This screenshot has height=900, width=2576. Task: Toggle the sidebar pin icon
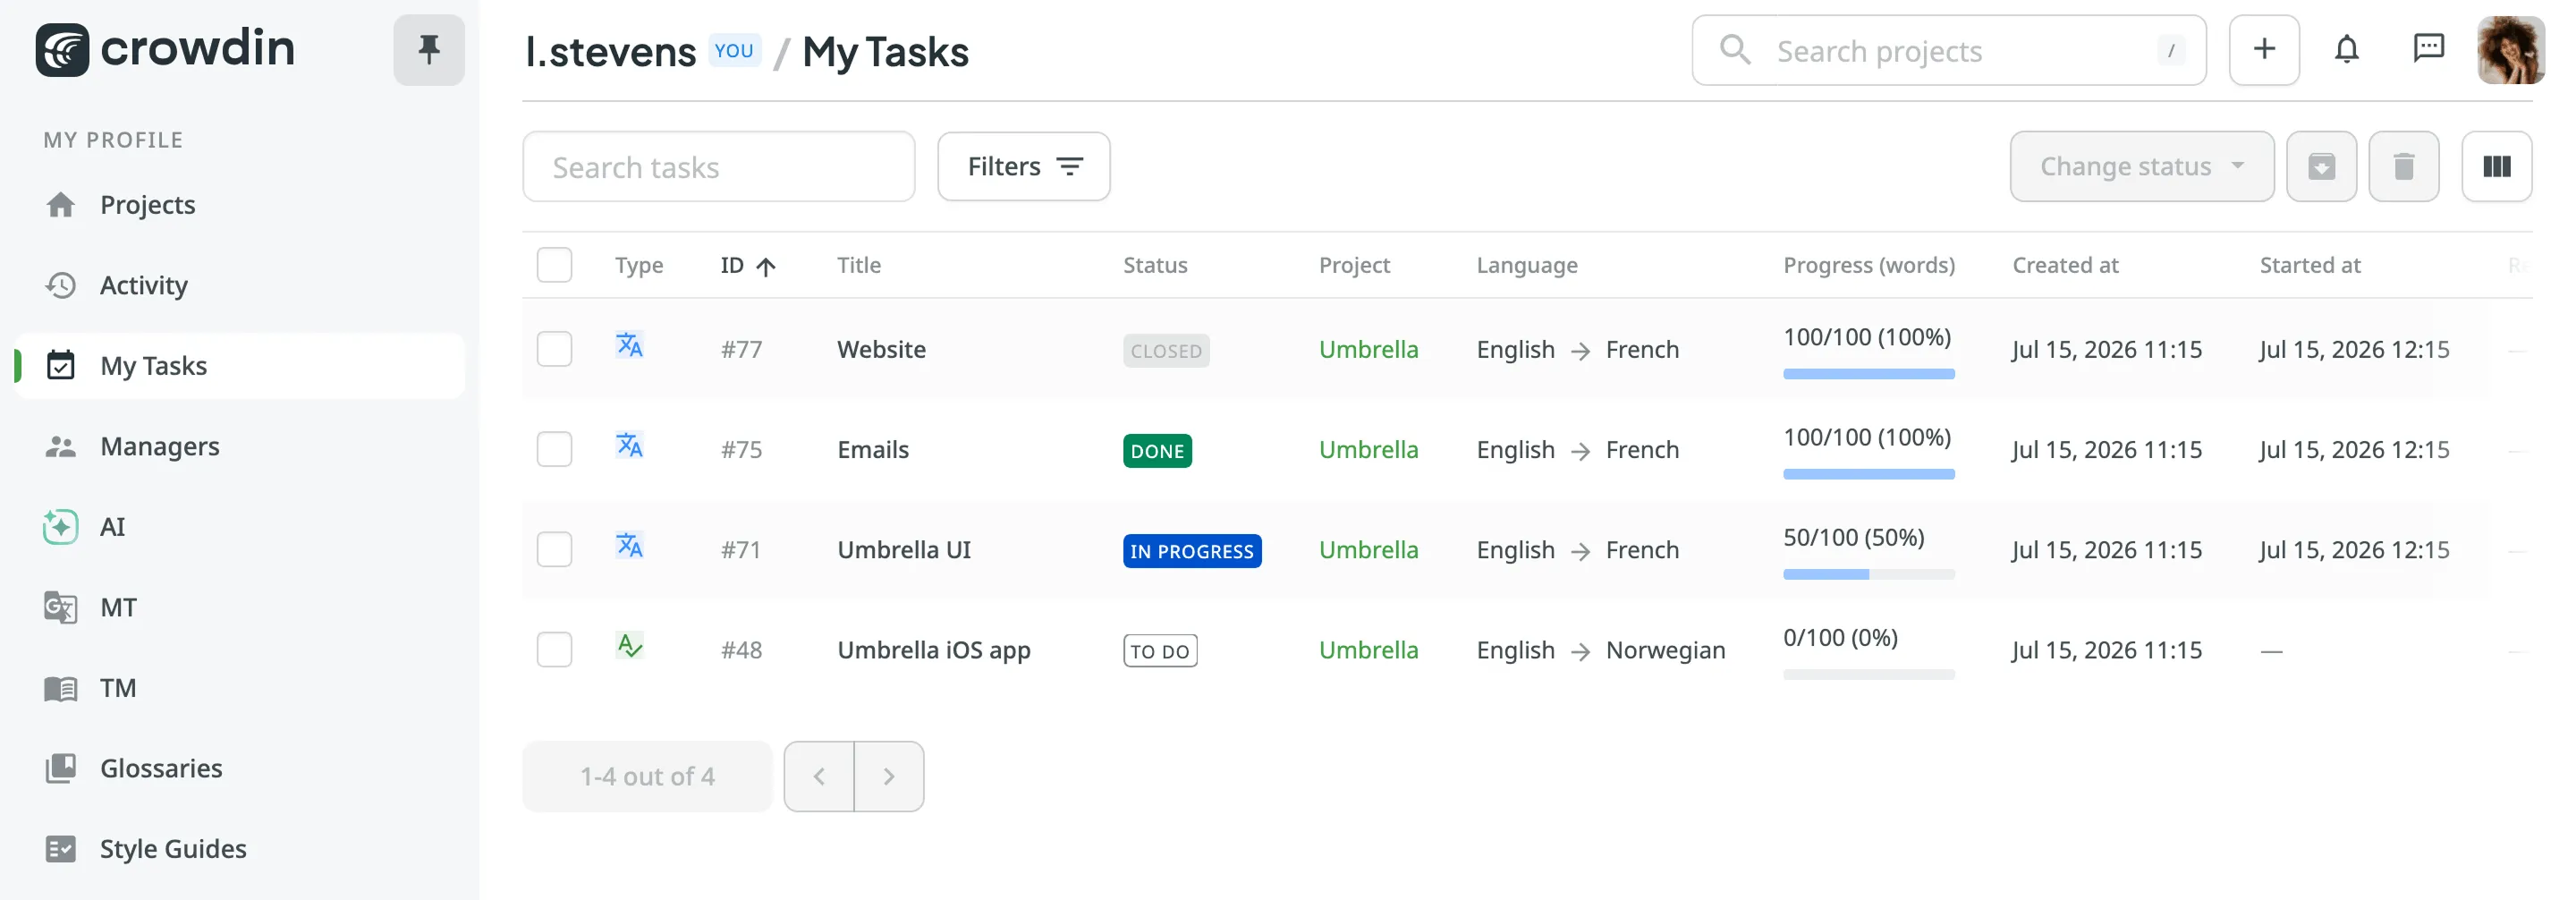coord(429,50)
